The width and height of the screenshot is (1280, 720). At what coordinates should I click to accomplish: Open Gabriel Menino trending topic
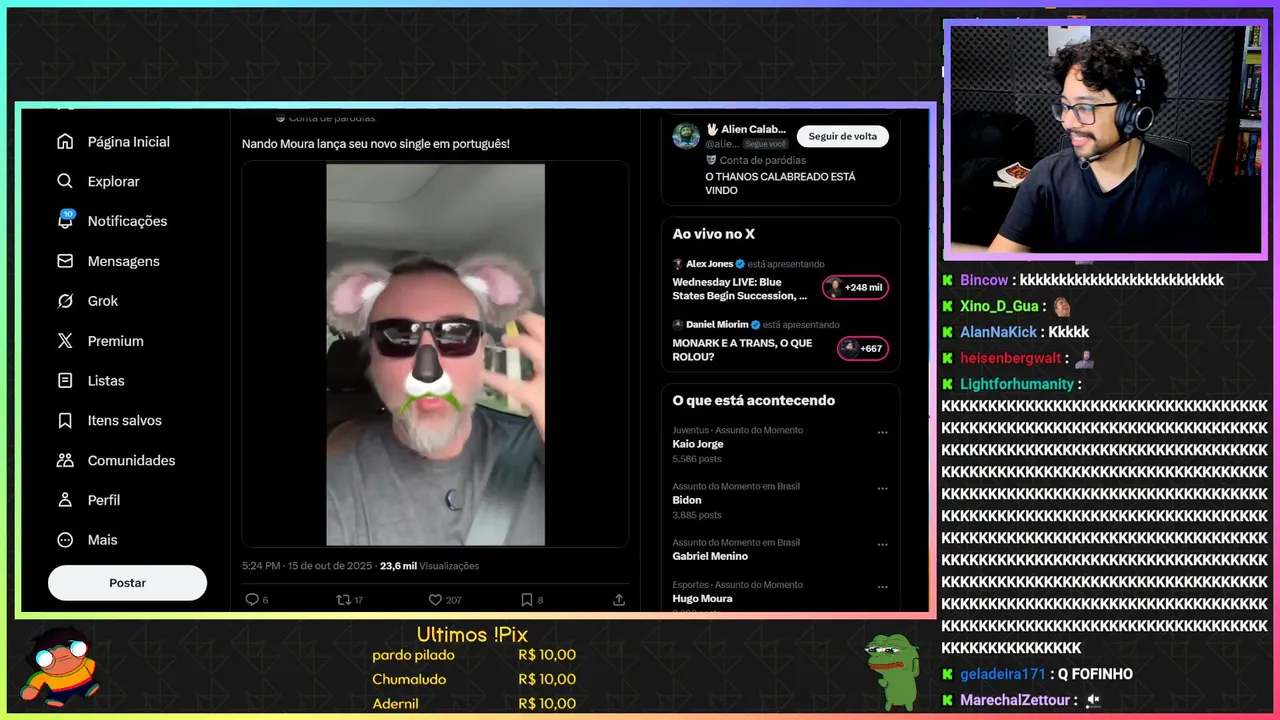click(710, 556)
